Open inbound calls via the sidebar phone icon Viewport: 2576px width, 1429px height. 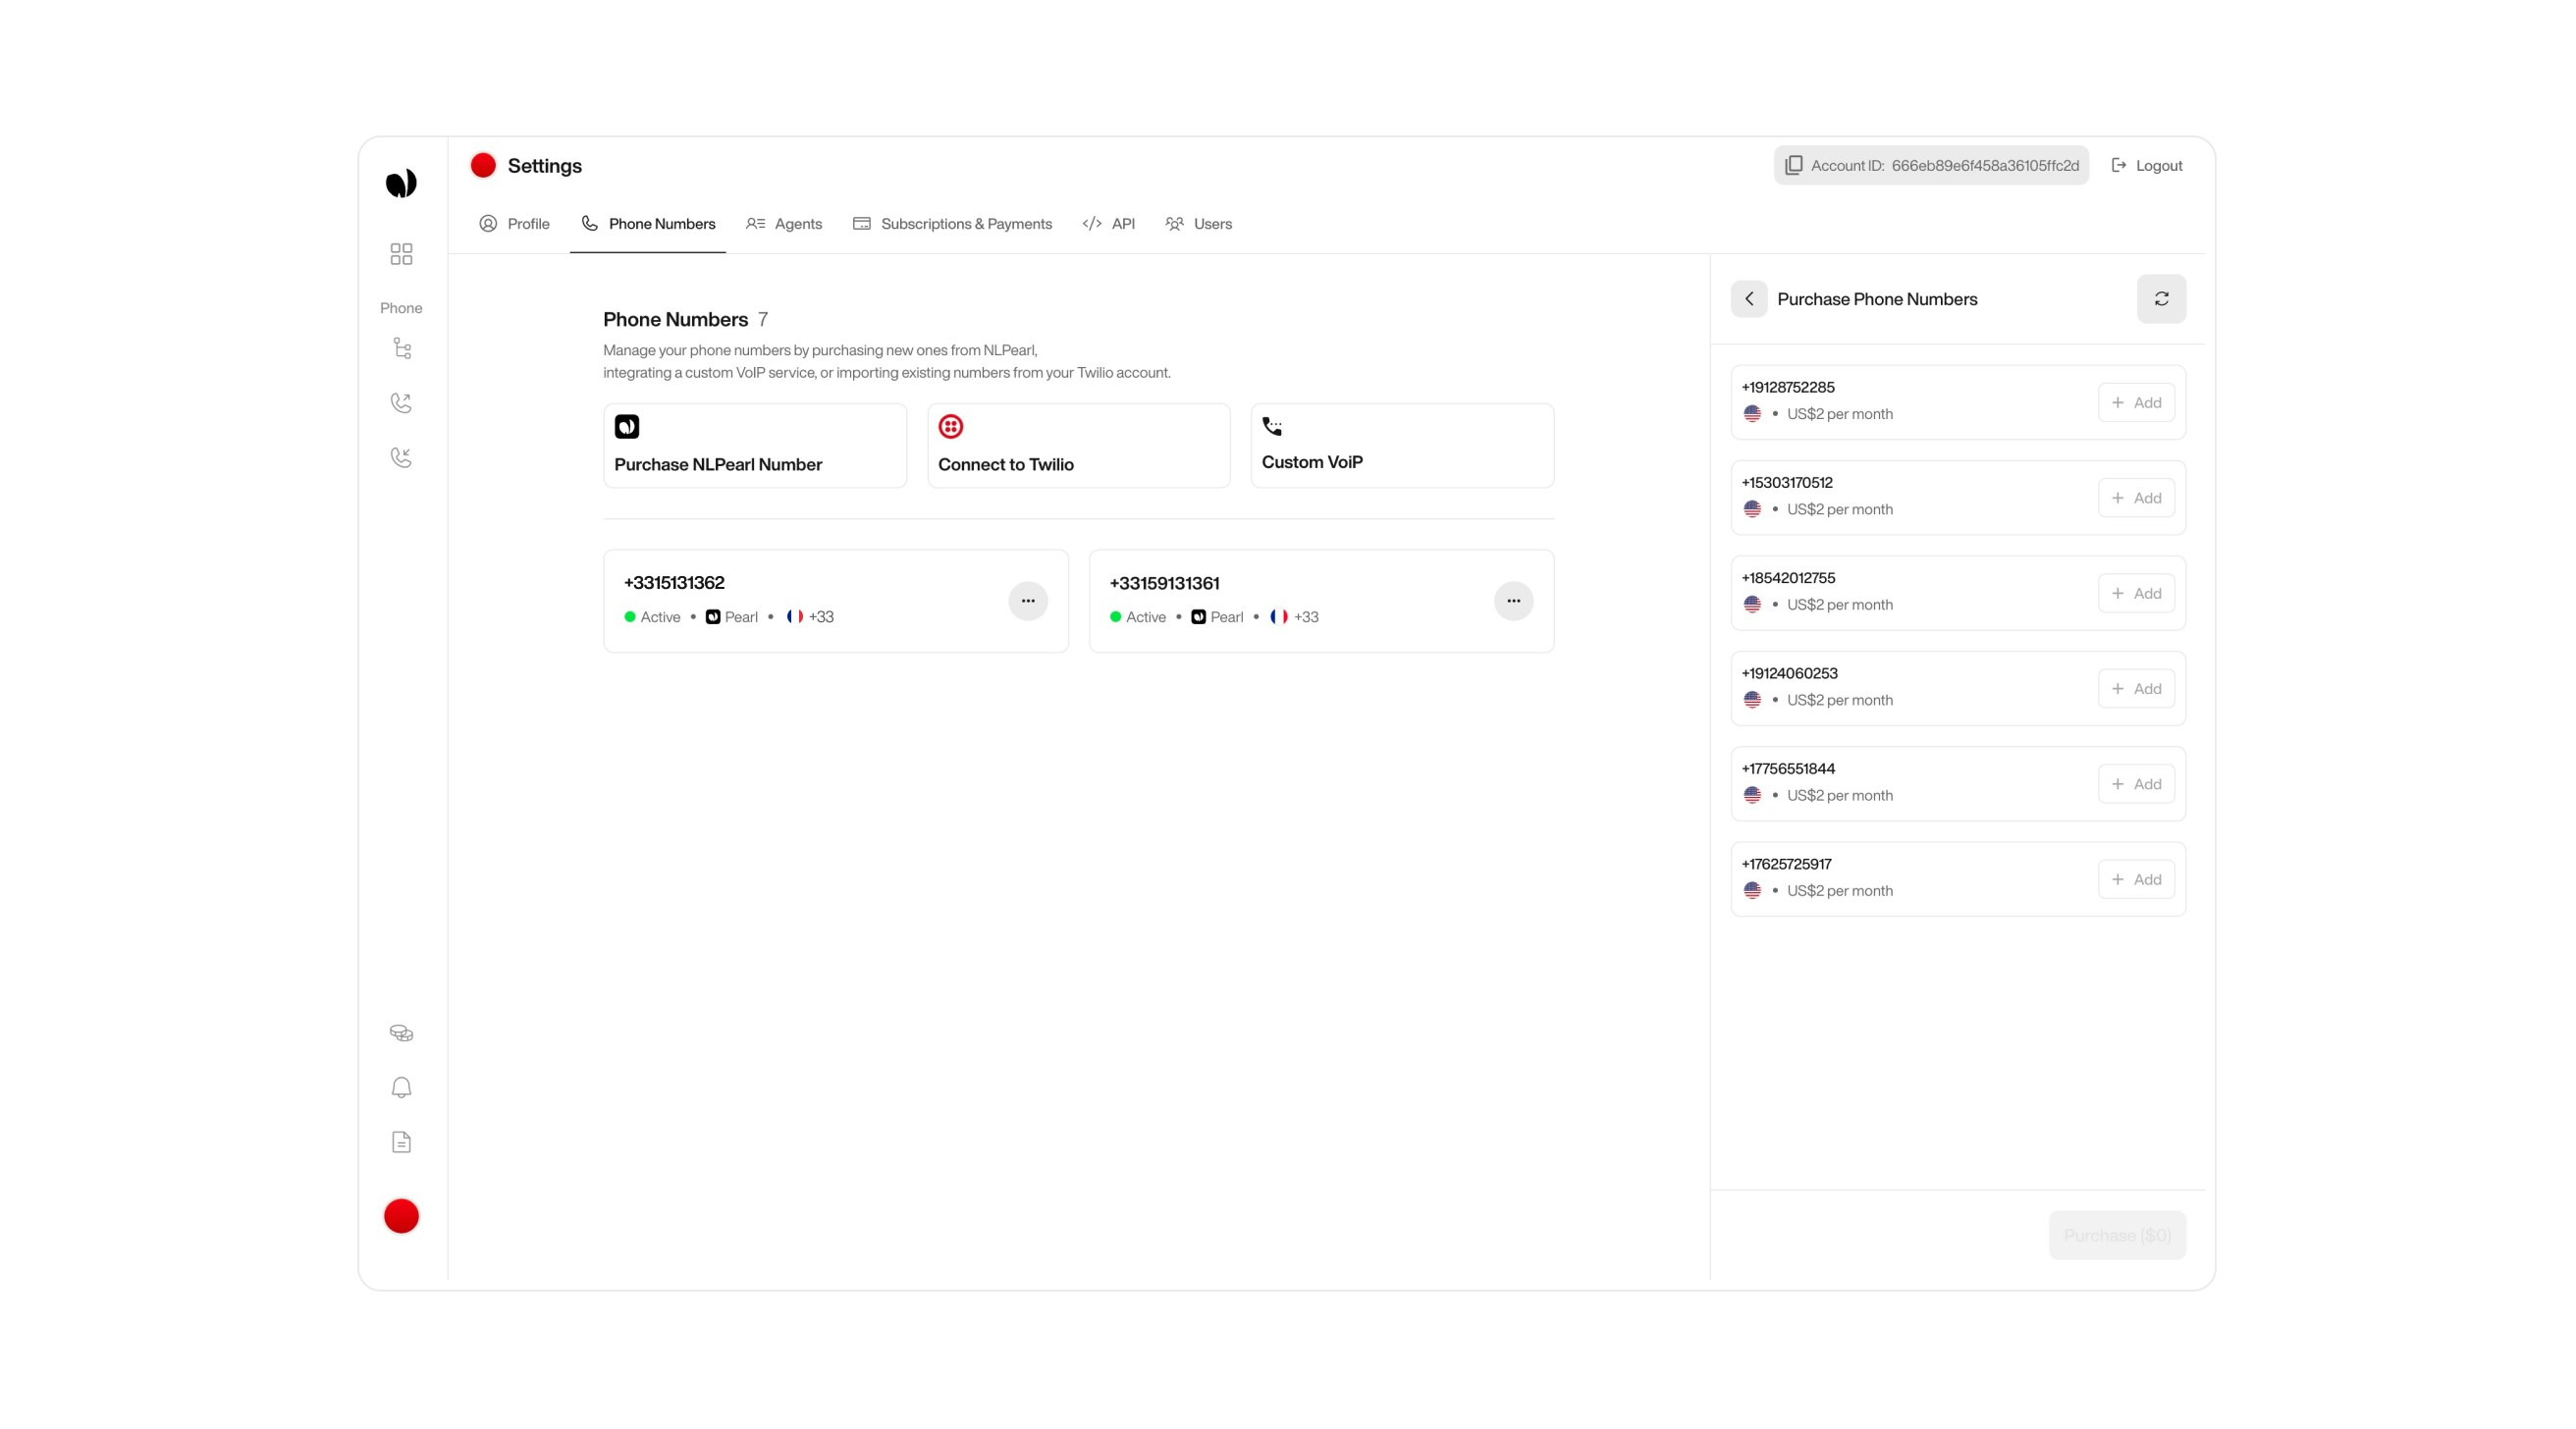(x=401, y=457)
